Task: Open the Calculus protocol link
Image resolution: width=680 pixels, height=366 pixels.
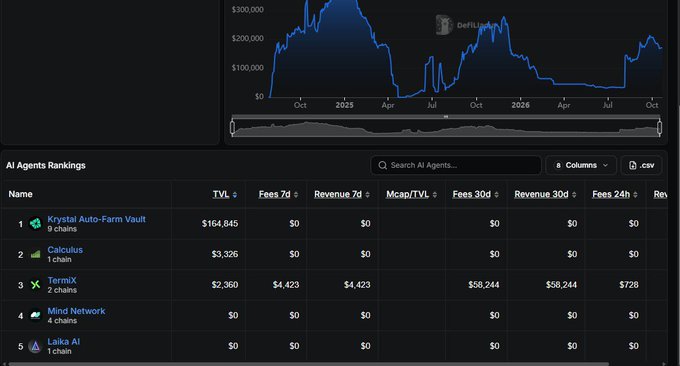Action: pos(65,250)
